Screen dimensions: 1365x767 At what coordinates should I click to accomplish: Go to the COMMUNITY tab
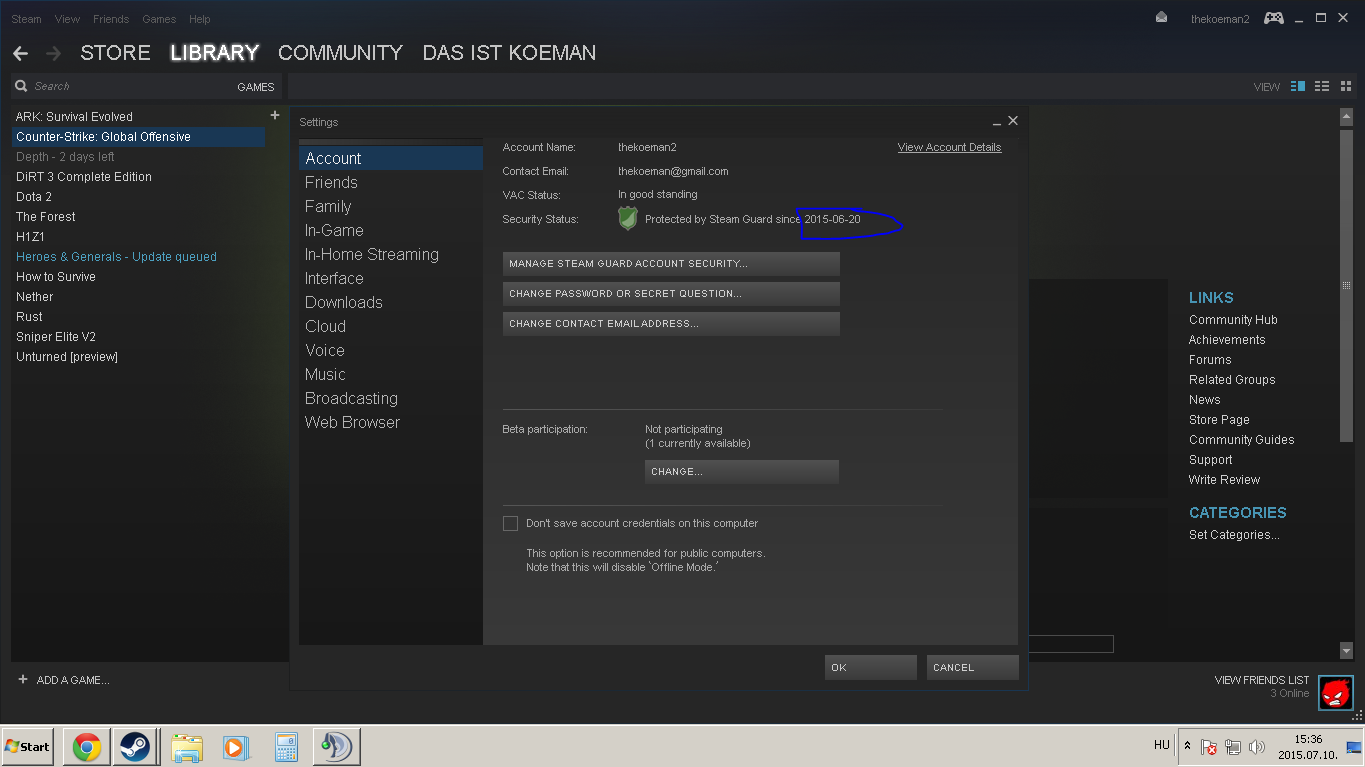click(x=341, y=53)
